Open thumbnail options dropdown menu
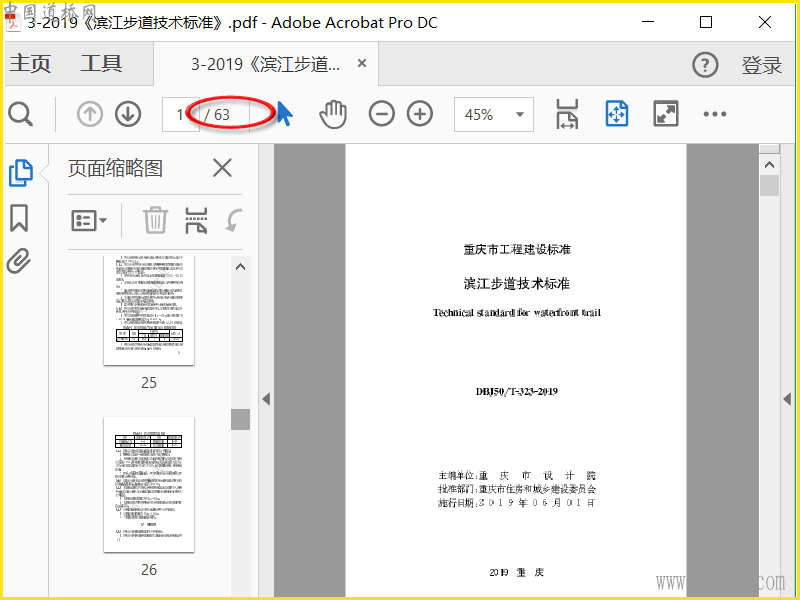The width and height of the screenshot is (800, 600). [x=89, y=221]
